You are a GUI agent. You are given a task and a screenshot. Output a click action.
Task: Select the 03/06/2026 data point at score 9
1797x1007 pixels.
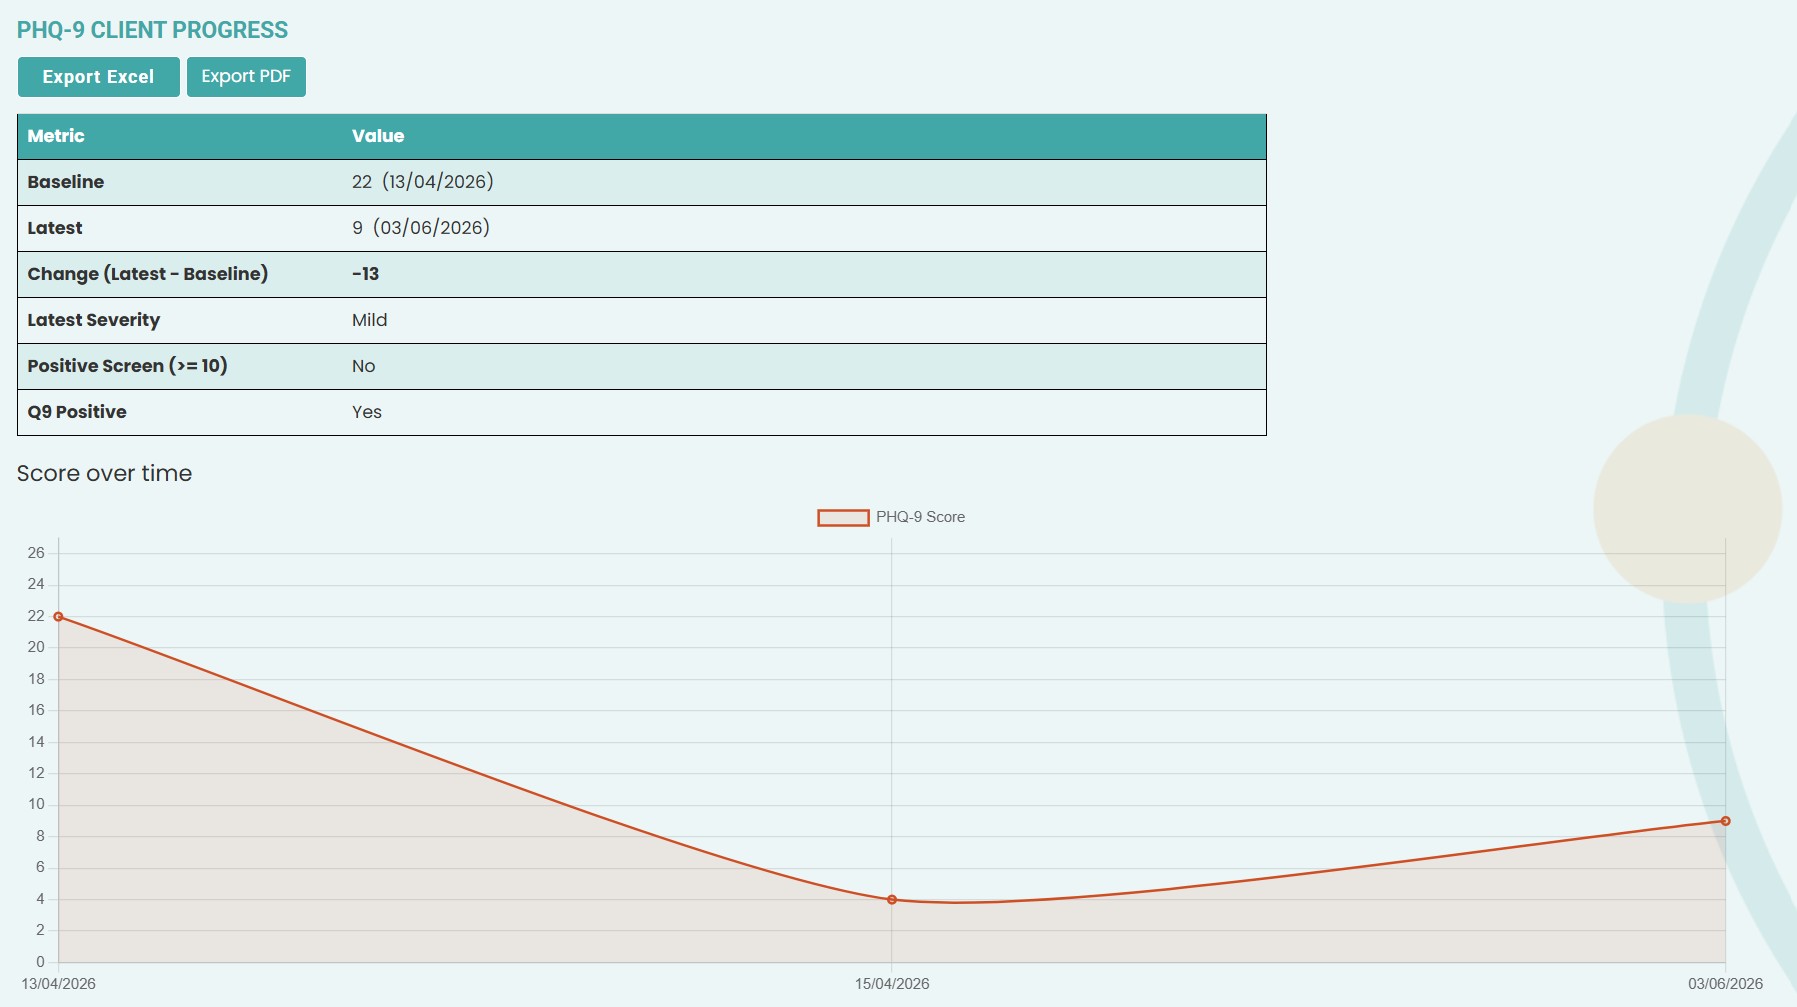click(1725, 821)
